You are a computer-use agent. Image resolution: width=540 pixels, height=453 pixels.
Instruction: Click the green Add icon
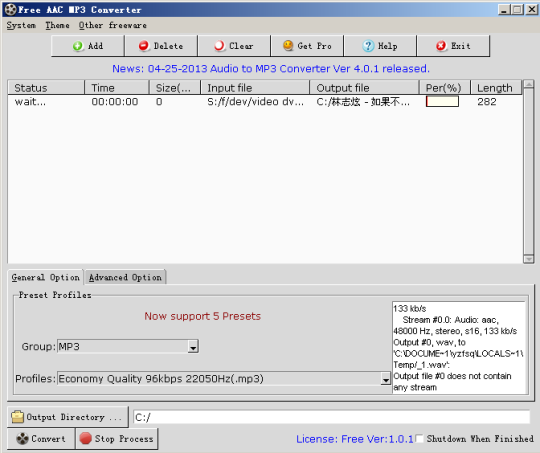pyautogui.click(x=78, y=46)
